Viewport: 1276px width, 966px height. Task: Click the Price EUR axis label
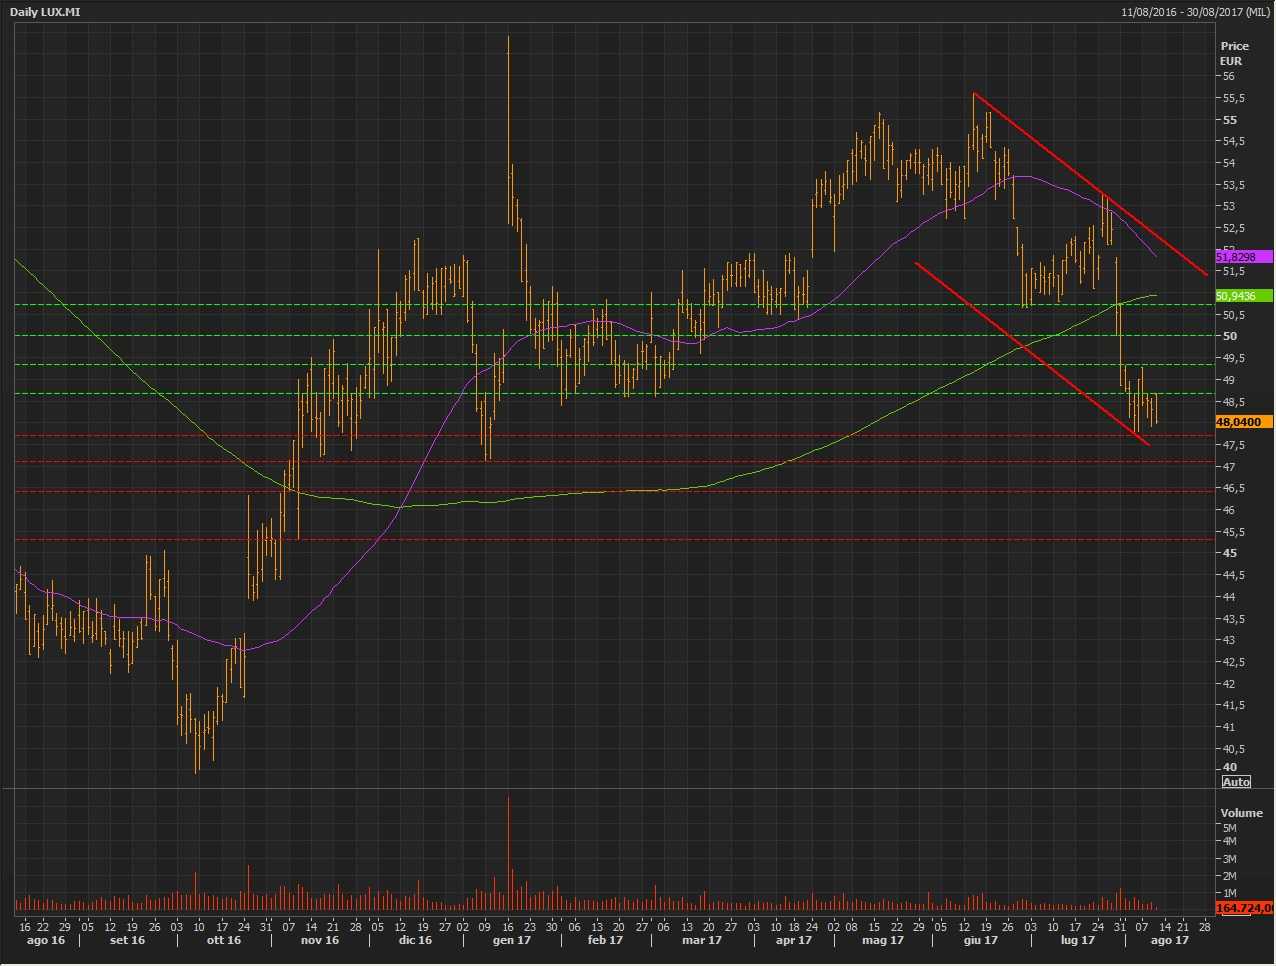pos(1234,53)
